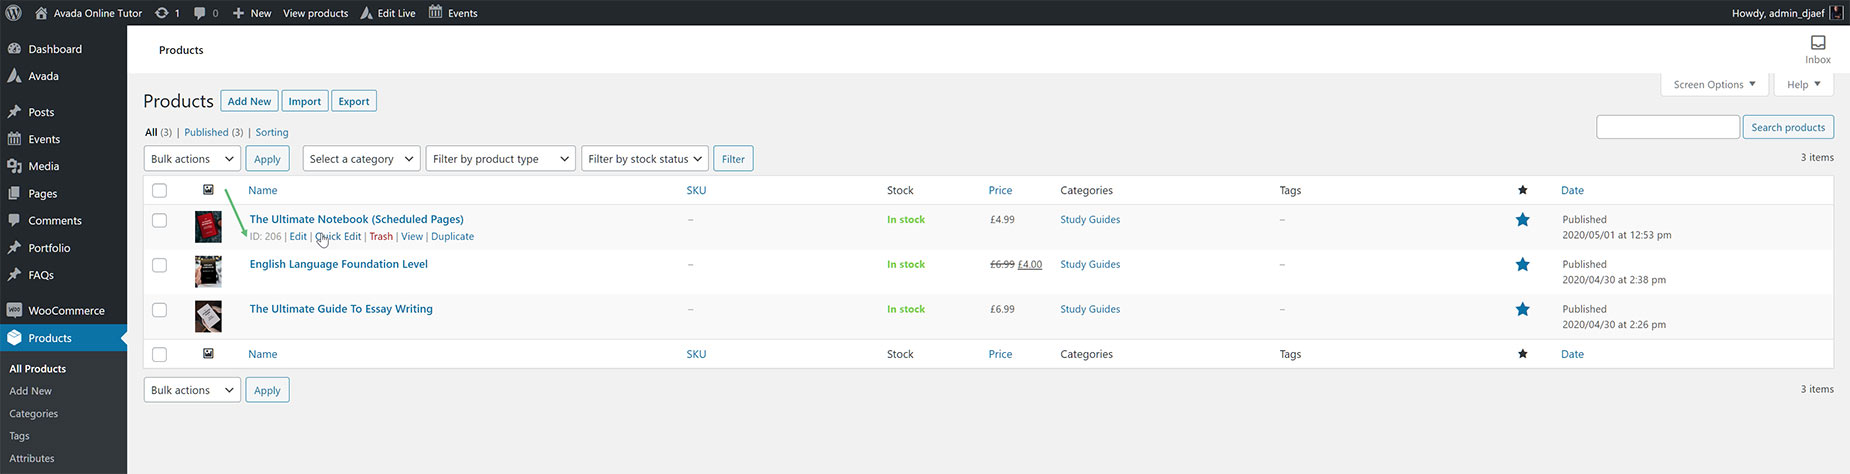Toggle the select-all checkbox in the table header
1850x474 pixels.
[159, 190]
